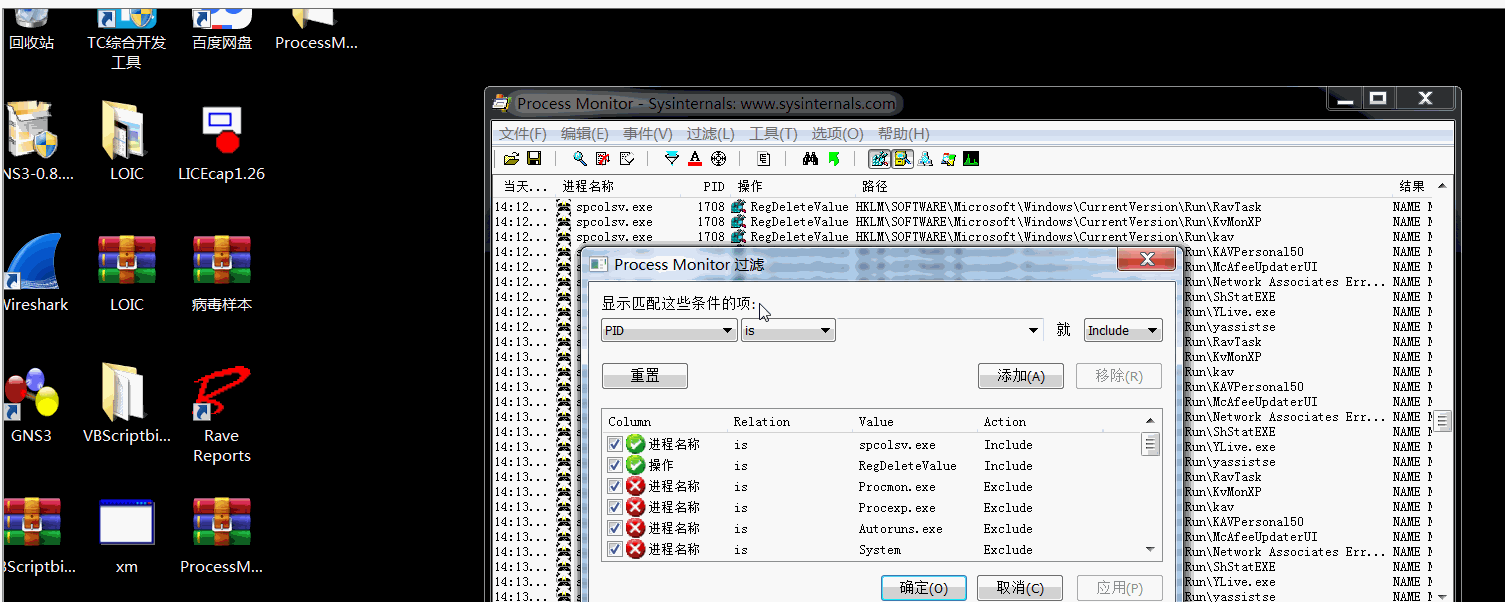Click the filter list scrollbar up arrow
This screenshot has height=602, width=1505.
coord(1150,421)
